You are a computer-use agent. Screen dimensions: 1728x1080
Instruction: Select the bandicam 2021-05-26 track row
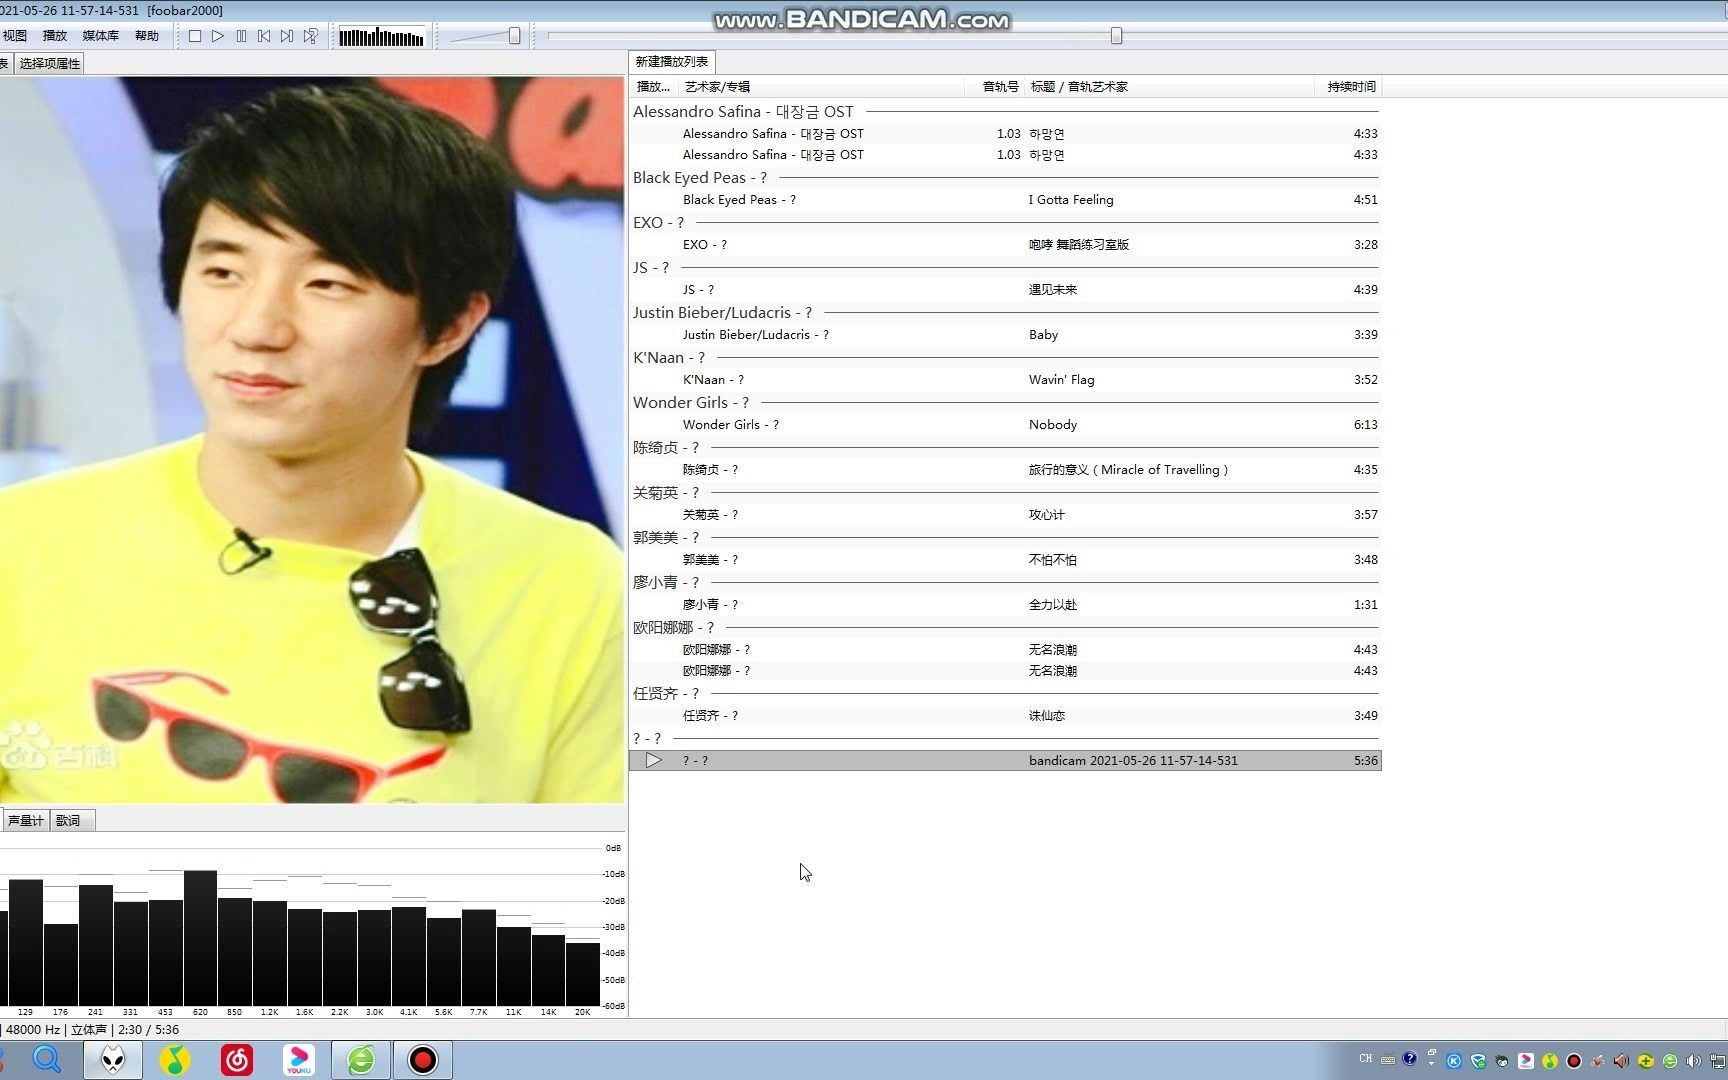1005,761
